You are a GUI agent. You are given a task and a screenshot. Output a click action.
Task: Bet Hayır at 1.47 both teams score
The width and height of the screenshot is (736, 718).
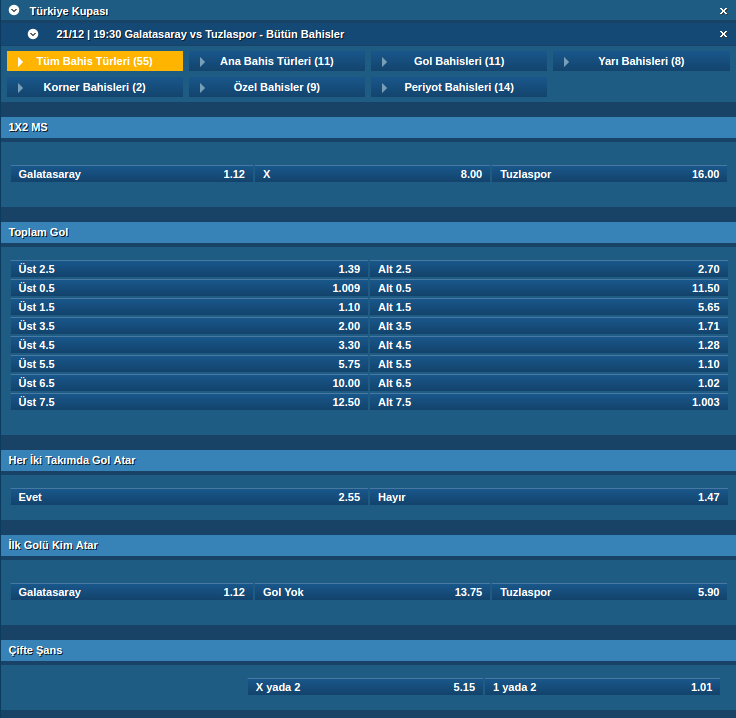[549, 497]
